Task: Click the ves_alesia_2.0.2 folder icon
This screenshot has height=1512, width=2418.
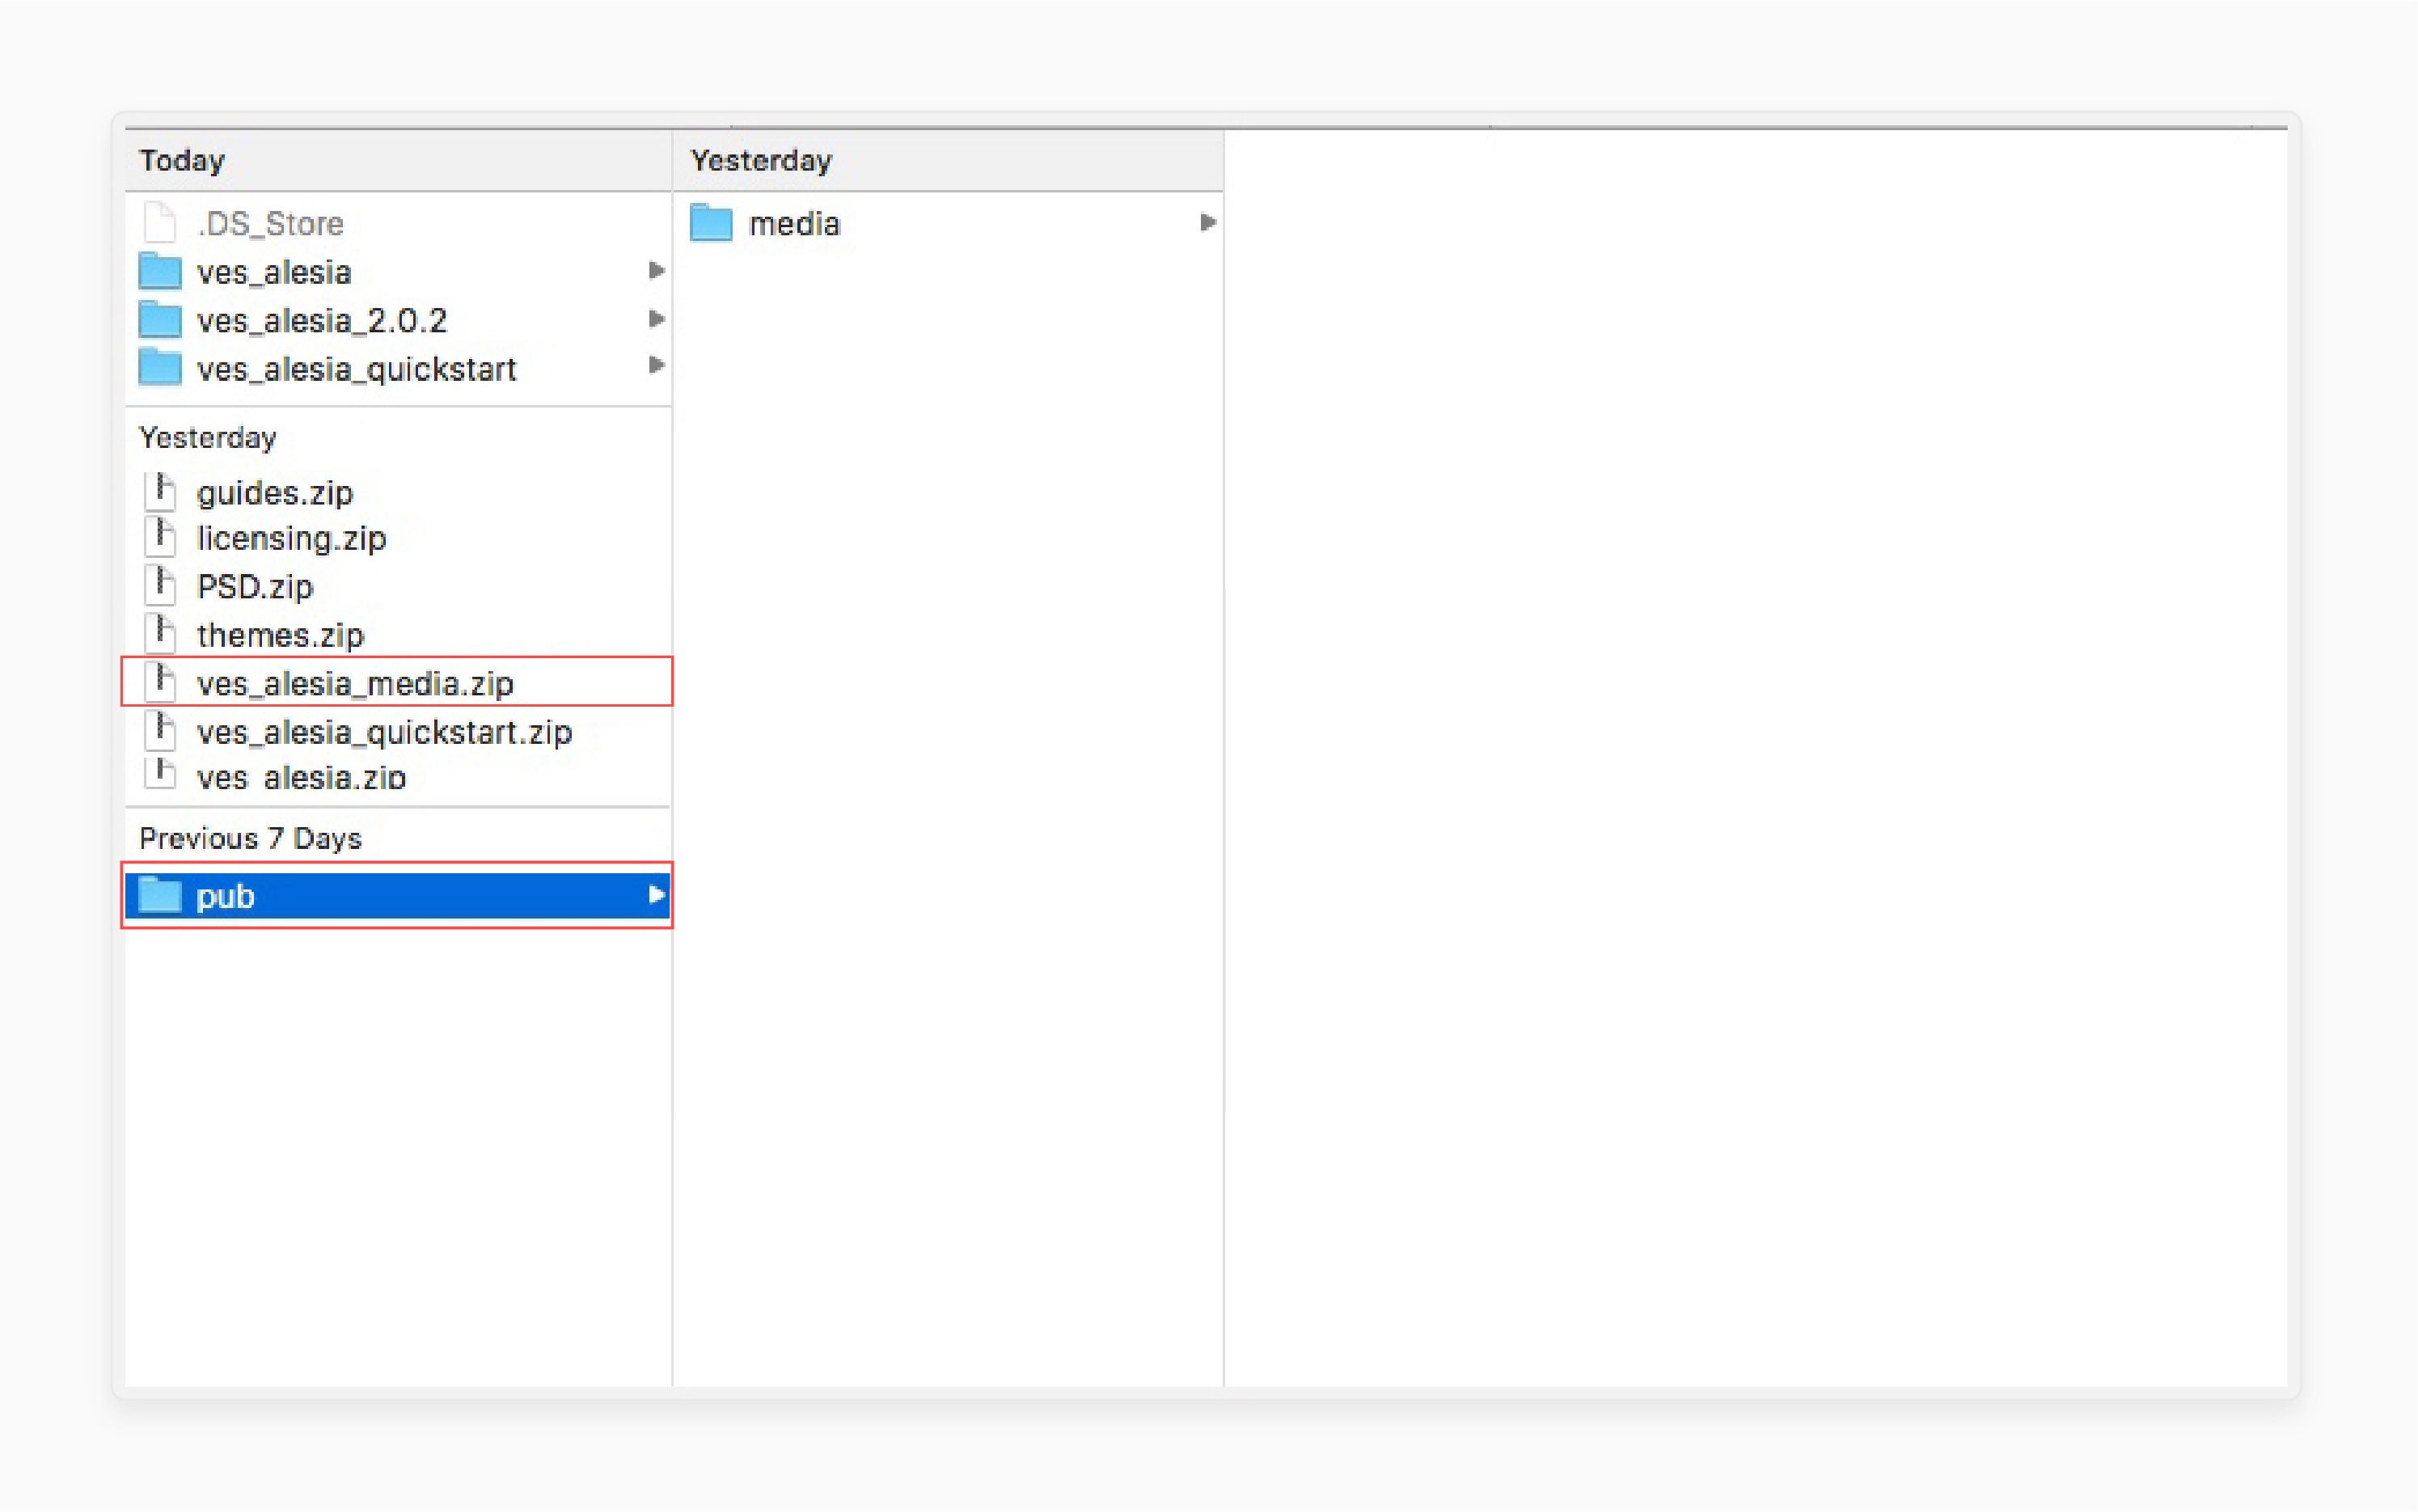Action: [x=160, y=319]
